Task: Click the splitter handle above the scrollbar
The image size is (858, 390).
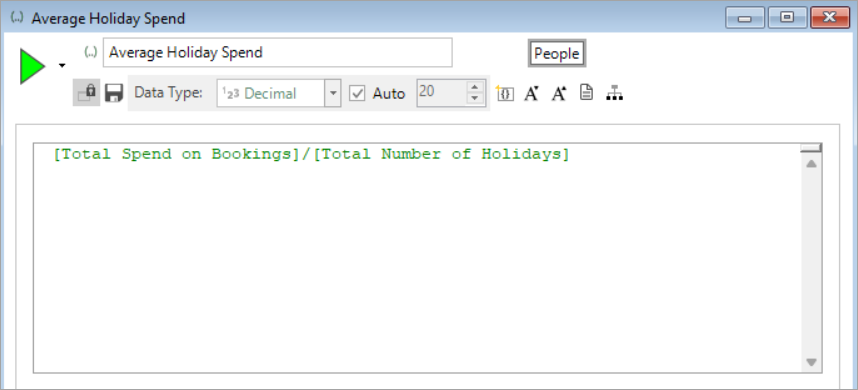Action: [810, 148]
